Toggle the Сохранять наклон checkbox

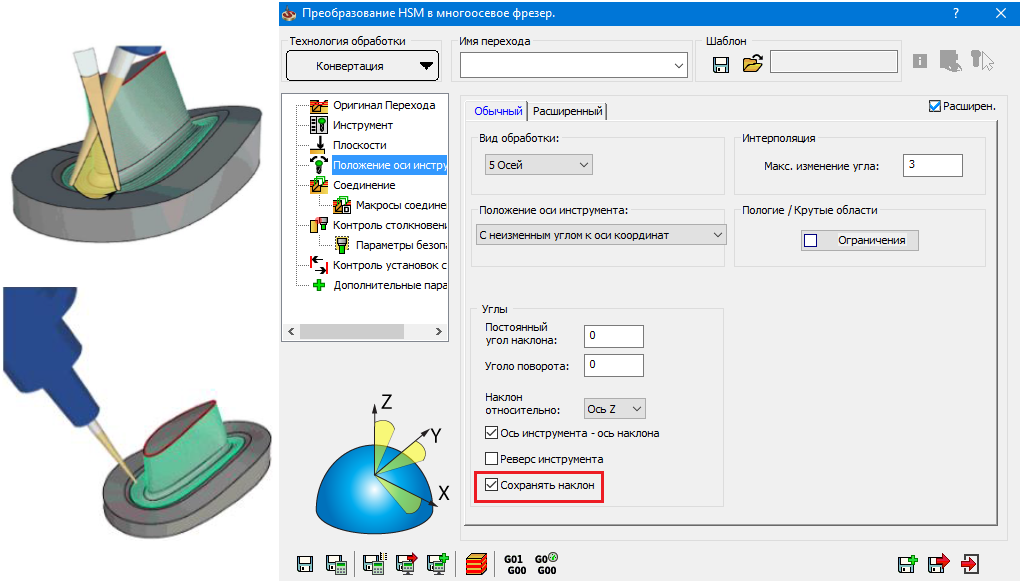coord(491,485)
